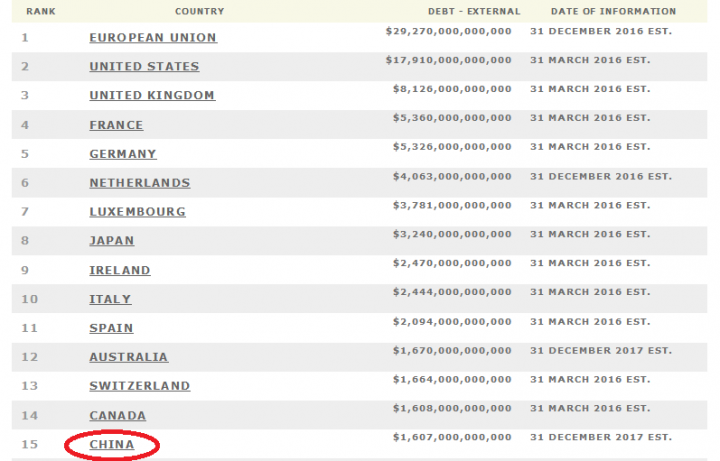The width and height of the screenshot is (720, 461).
Task: Select the $3,781,000,000,000 debt value
Action: tap(452, 206)
